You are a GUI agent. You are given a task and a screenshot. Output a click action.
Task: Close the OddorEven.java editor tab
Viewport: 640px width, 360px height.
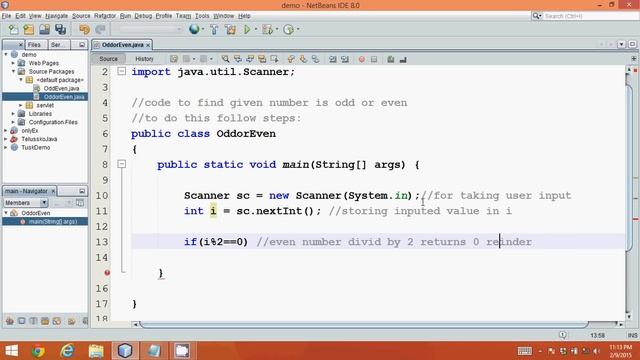point(148,45)
